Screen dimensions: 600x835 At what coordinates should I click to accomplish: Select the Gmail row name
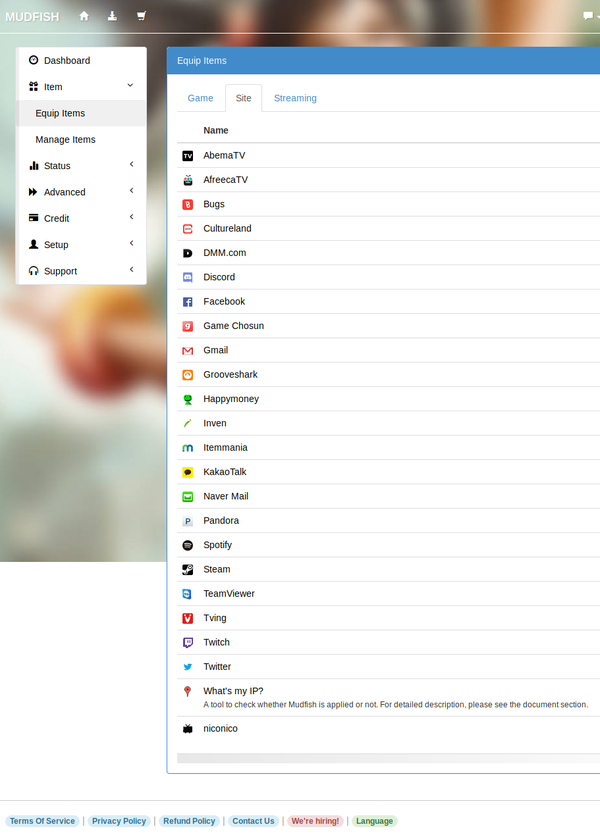coord(216,350)
